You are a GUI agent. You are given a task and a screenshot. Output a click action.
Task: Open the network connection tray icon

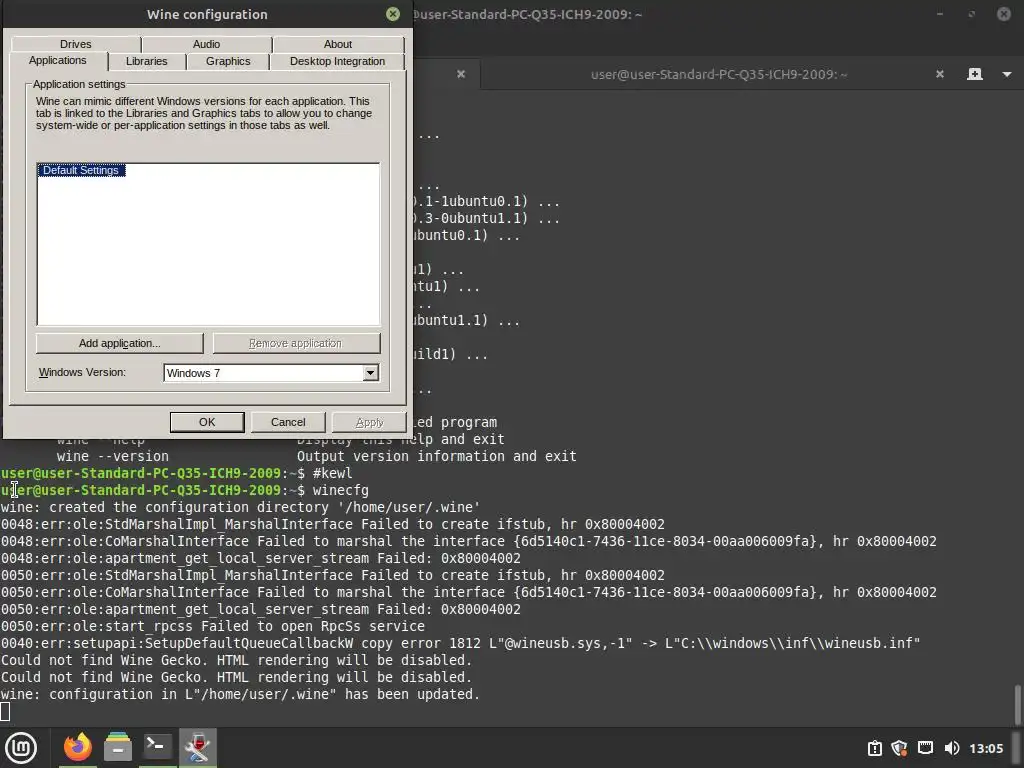(925, 748)
